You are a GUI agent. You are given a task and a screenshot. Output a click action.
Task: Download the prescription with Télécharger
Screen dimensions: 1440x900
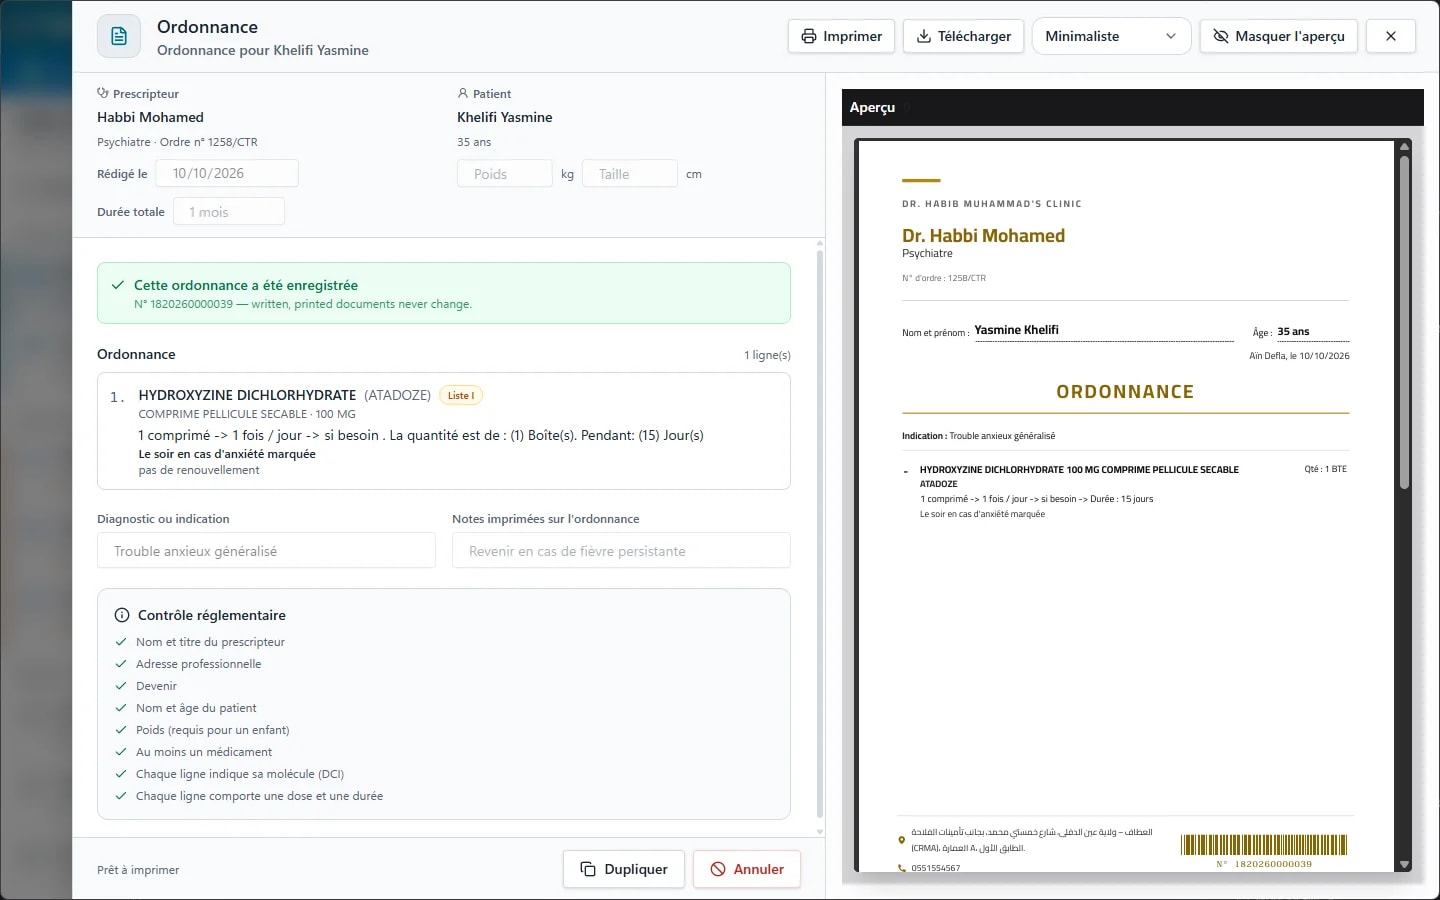point(964,36)
